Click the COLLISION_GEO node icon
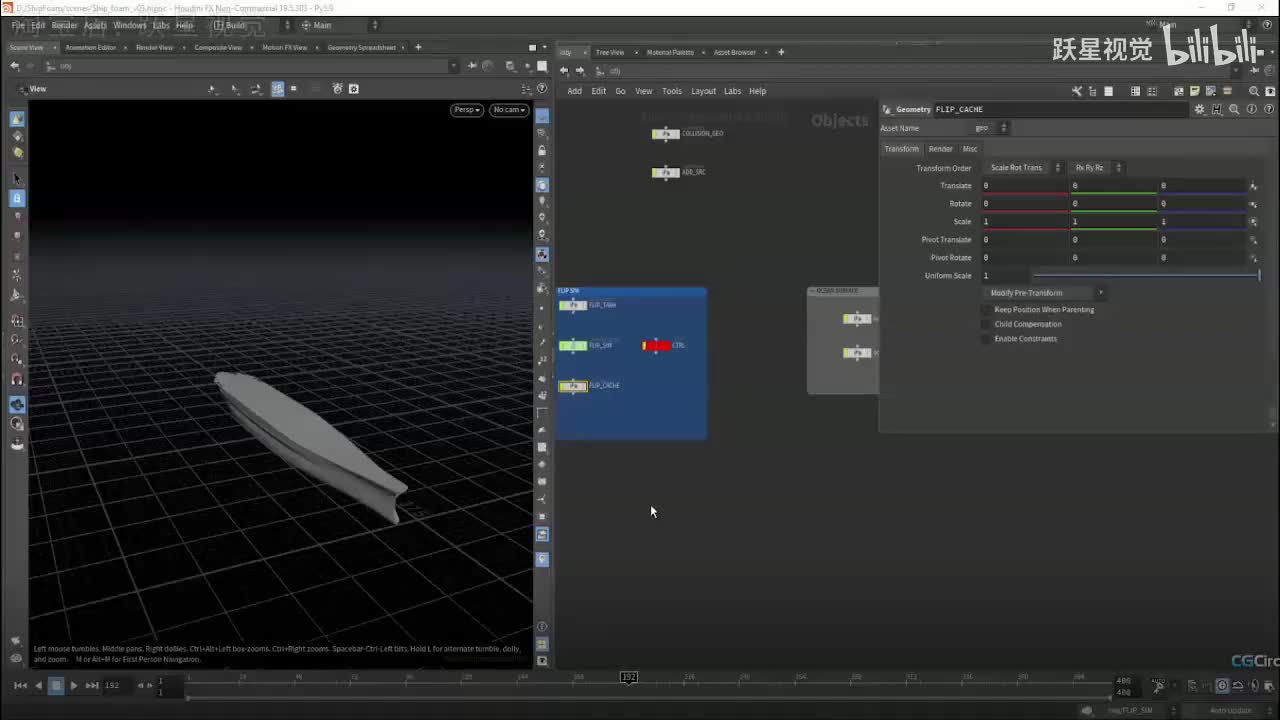Viewport: 1280px width, 720px height. click(665, 134)
